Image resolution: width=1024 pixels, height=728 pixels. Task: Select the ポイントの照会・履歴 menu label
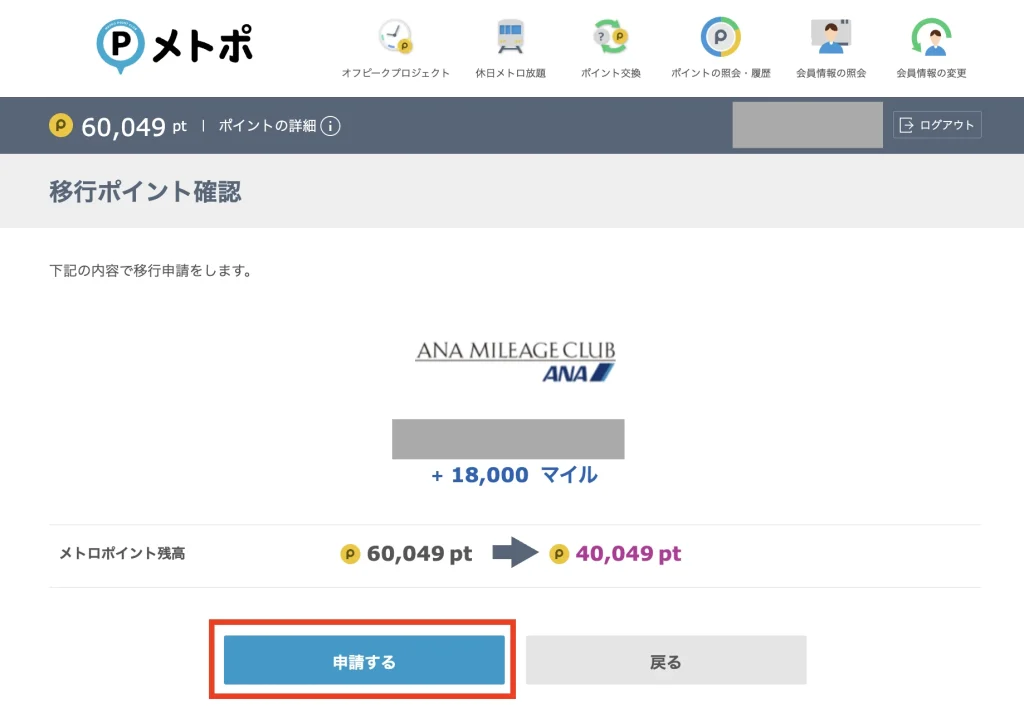point(720,73)
